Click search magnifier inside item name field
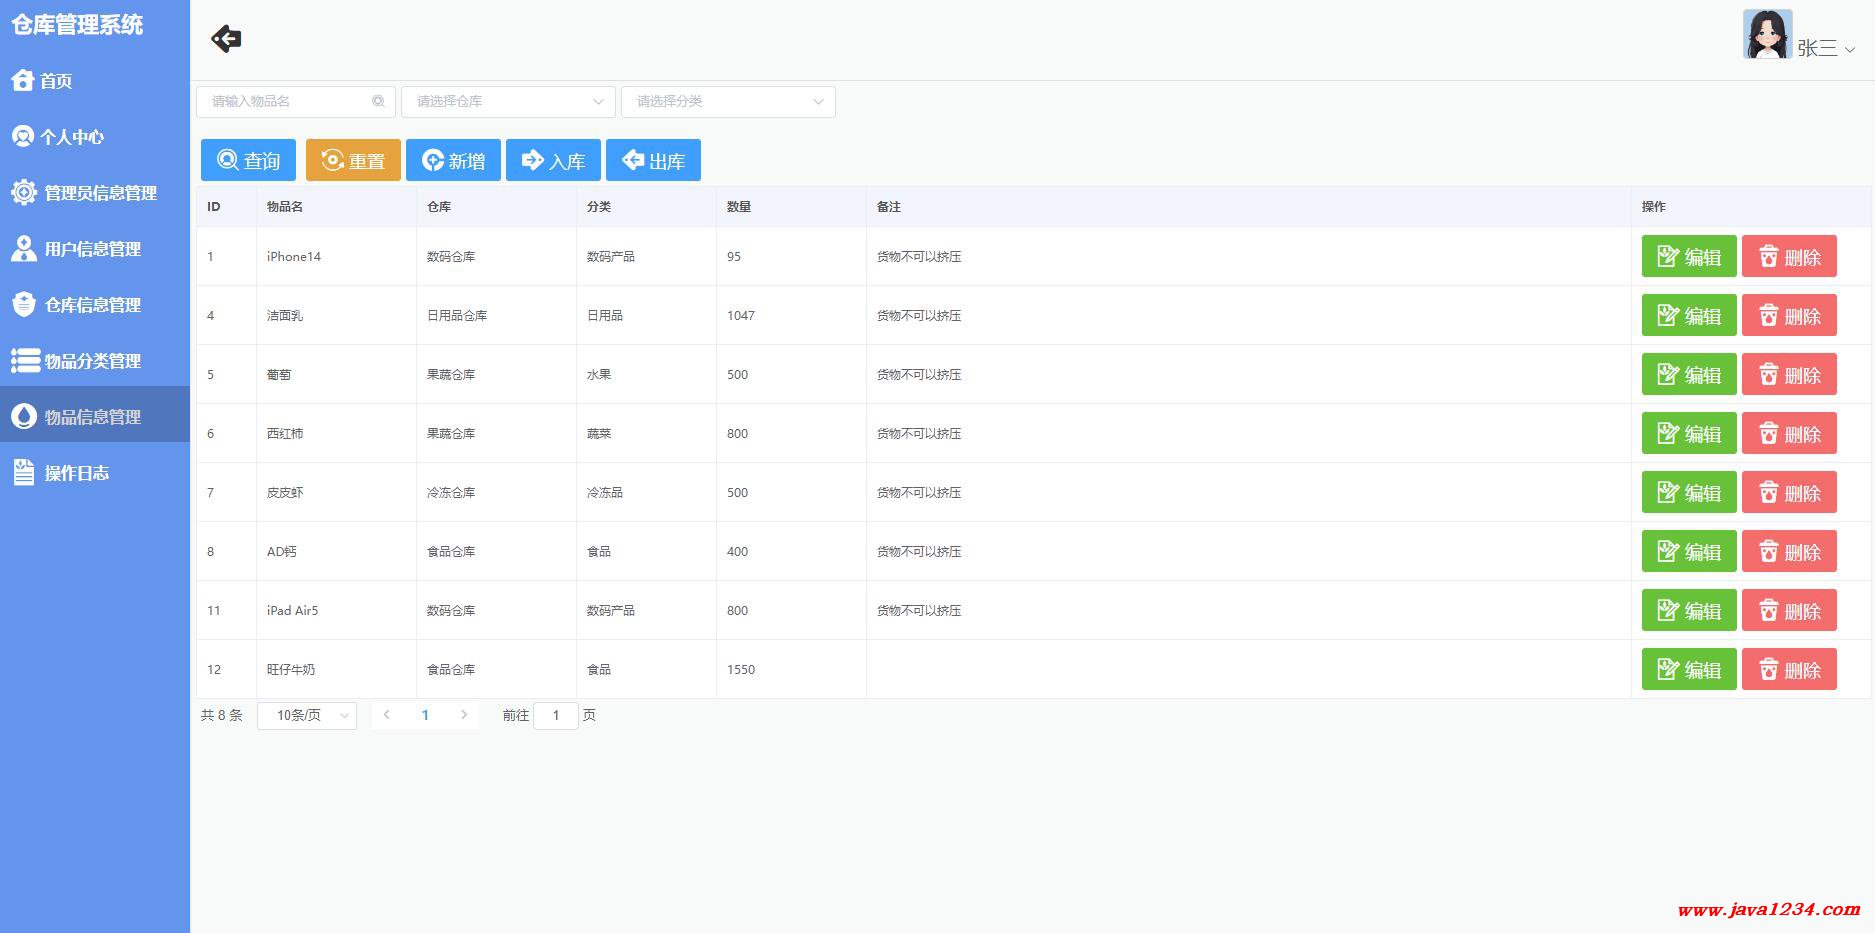This screenshot has width=1875, height=933. coord(378,101)
